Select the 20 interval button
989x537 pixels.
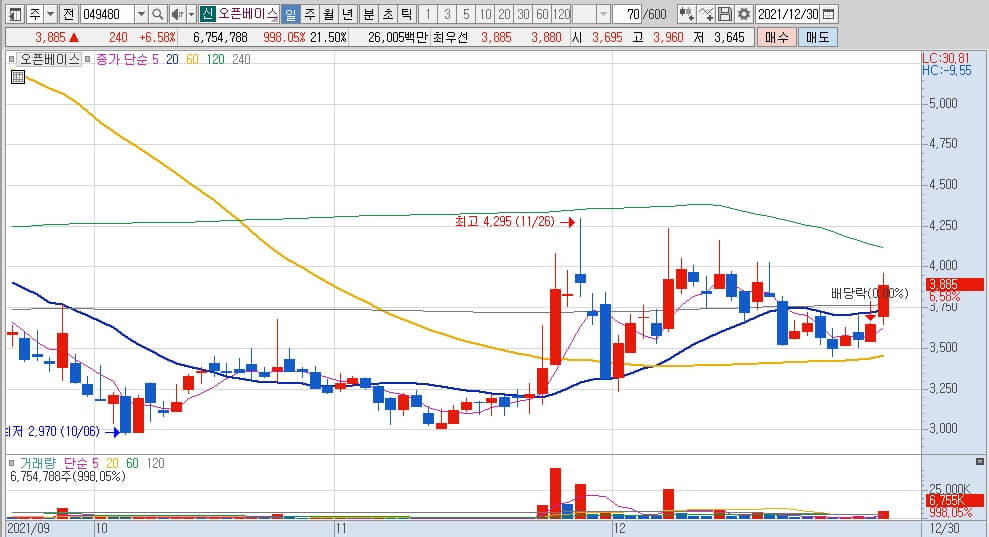(x=504, y=14)
